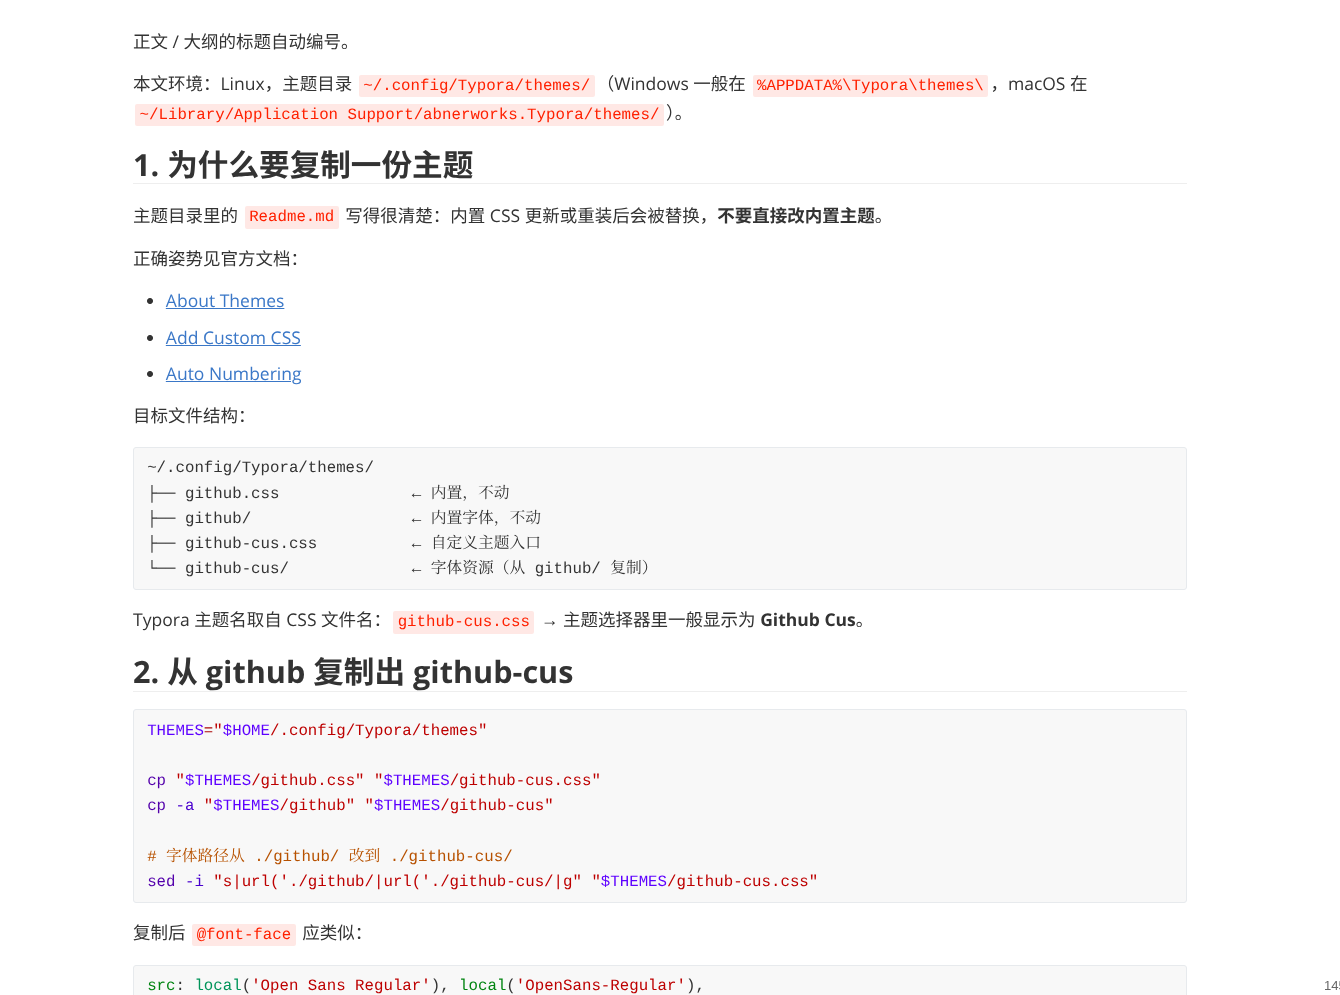Viewport: 1340px width, 995px height.
Task: Click the comment 字体路径从 ./github/ 改到
Action: tap(330, 856)
